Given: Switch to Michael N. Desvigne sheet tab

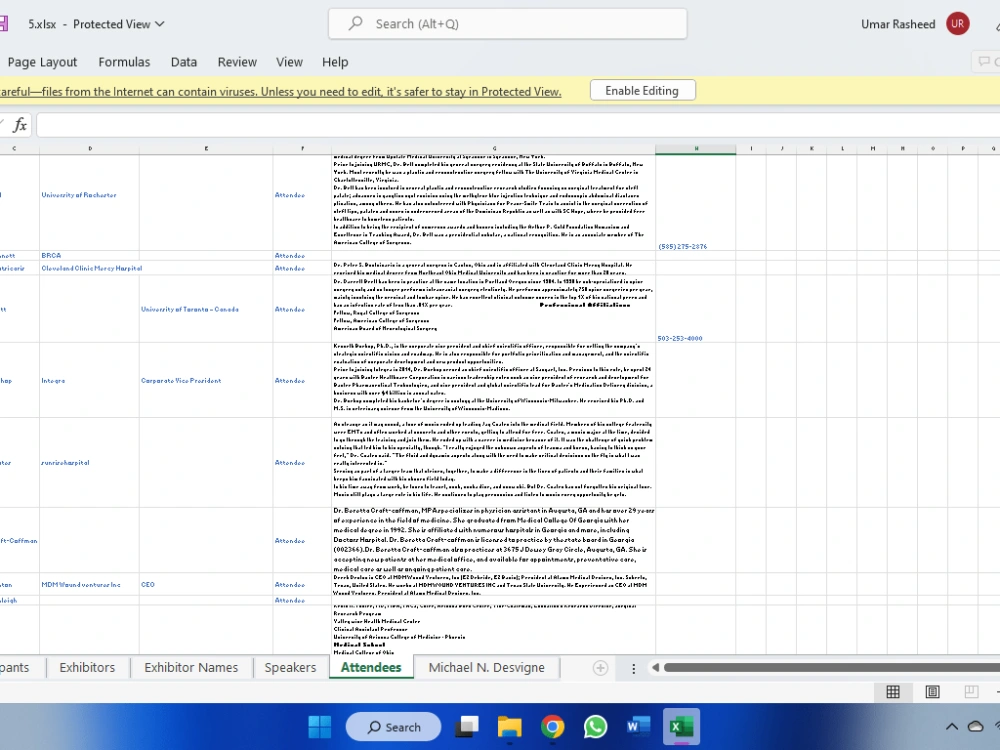Looking at the screenshot, I should click(x=487, y=667).
